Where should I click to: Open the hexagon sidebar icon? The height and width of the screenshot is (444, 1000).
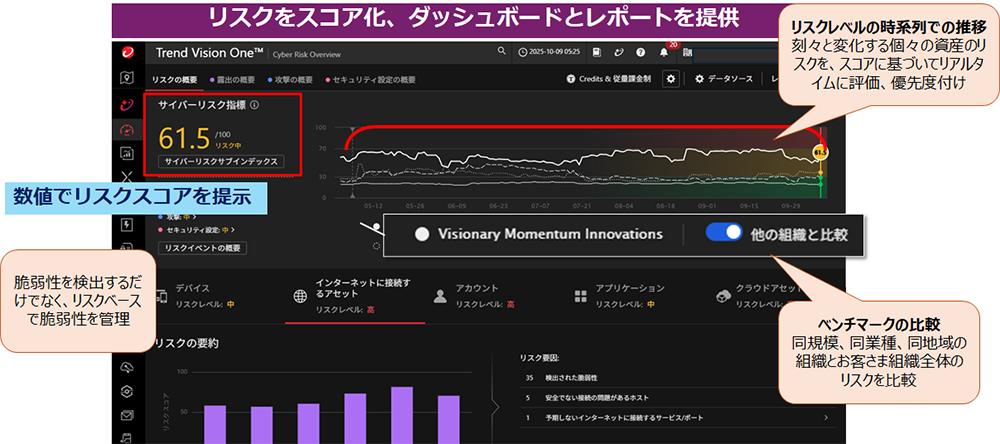(127, 390)
